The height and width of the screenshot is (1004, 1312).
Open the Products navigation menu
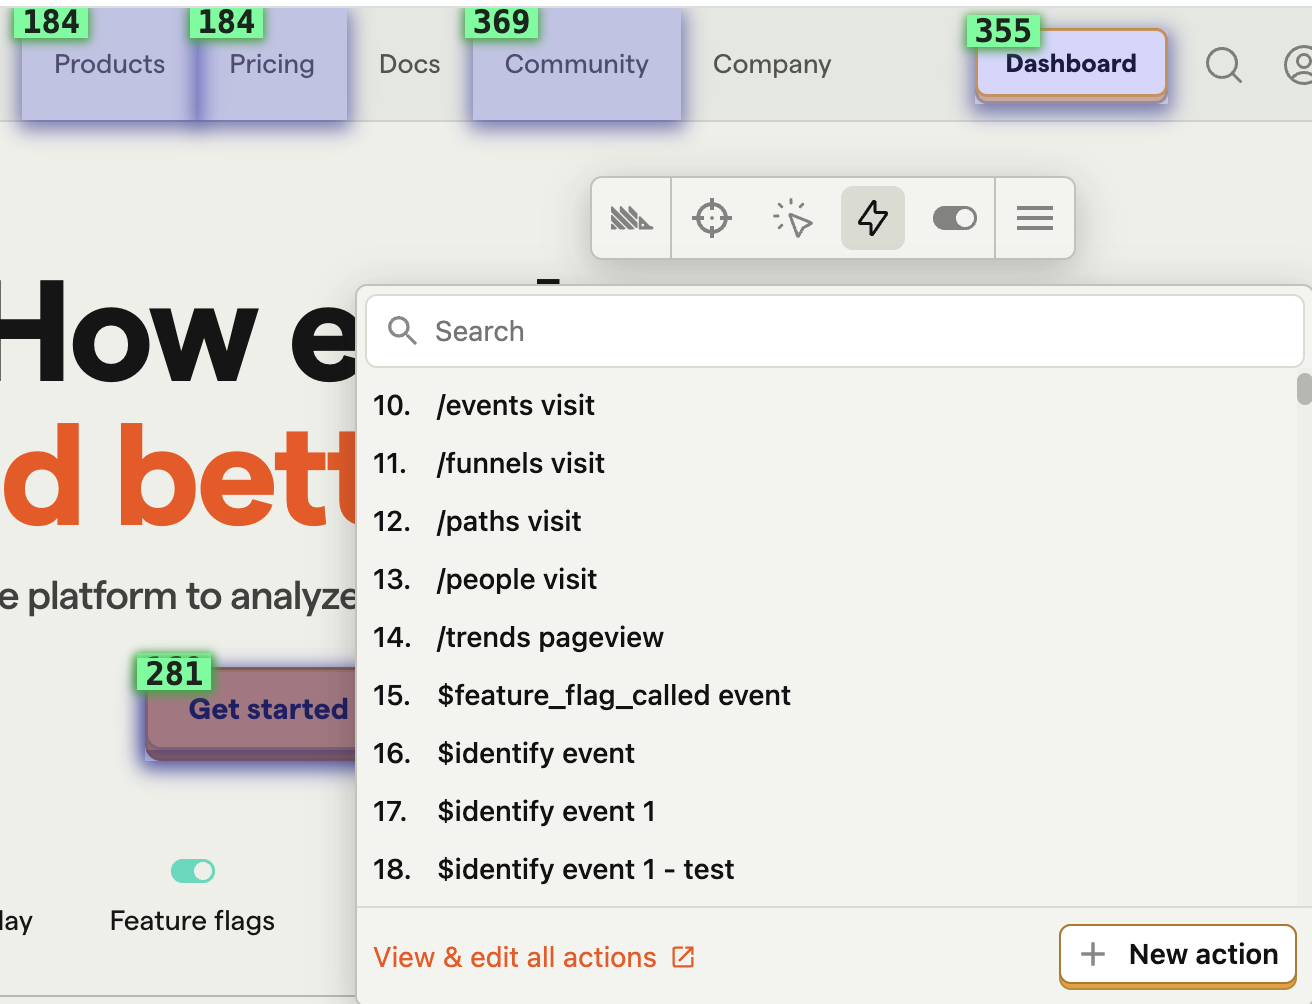(x=109, y=65)
